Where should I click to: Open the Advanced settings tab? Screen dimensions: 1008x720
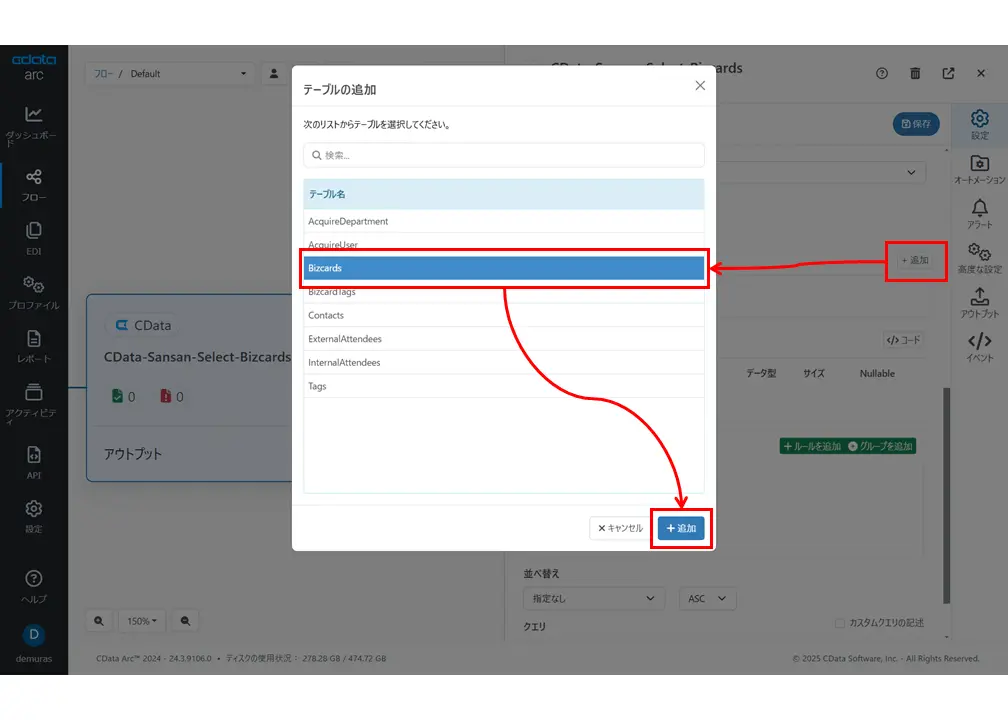click(980, 258)
